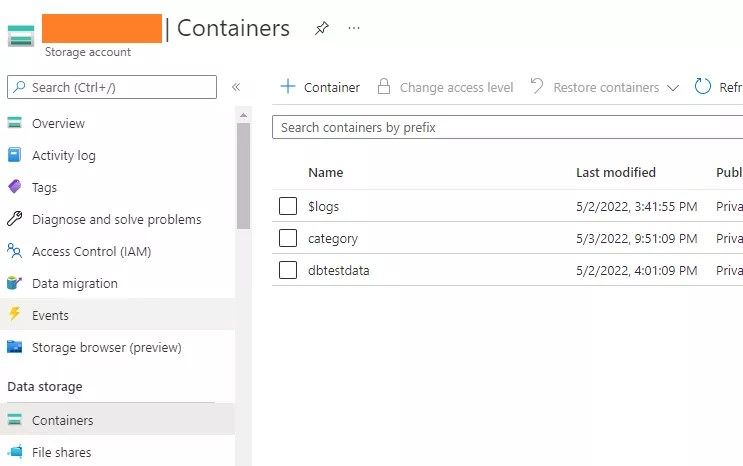Collapse the sidebar with double chevron
743x466 pixels.
coord(236,88)
